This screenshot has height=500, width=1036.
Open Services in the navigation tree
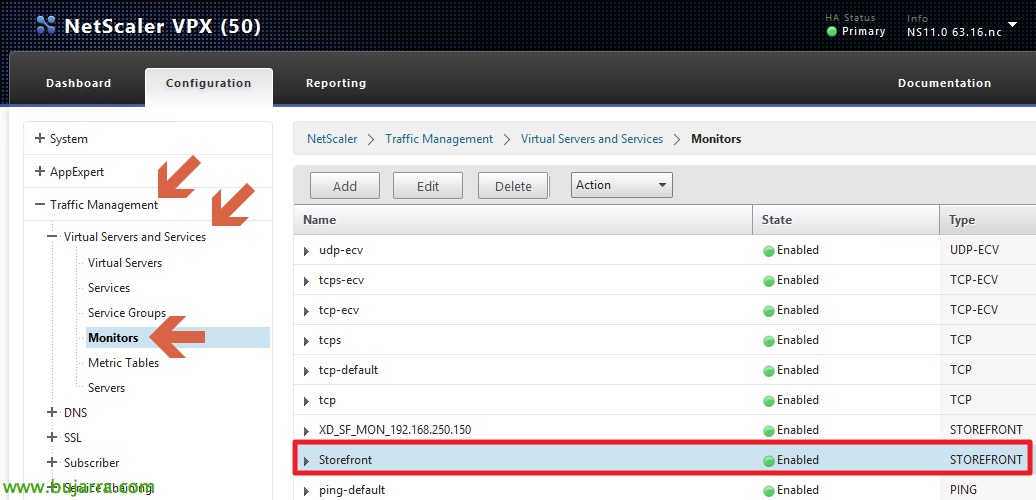click(x=109, y=288)
